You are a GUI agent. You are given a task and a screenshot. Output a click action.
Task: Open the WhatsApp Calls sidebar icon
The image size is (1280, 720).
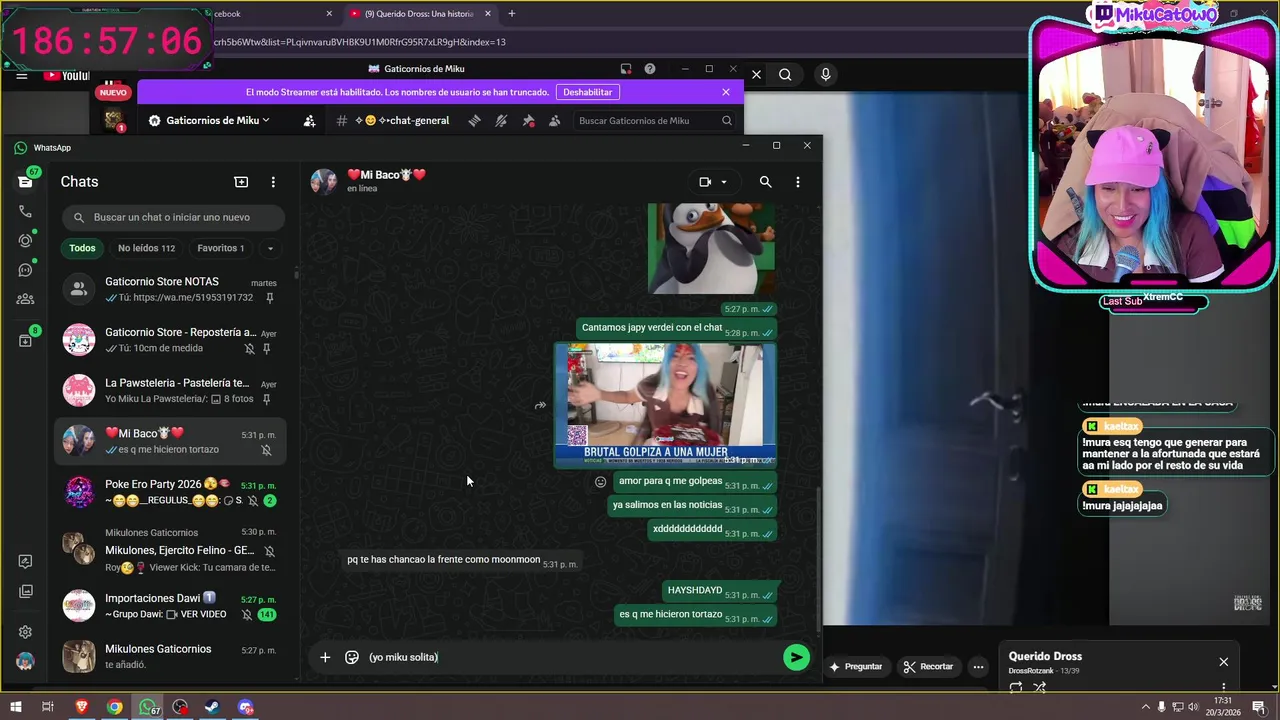26,211
